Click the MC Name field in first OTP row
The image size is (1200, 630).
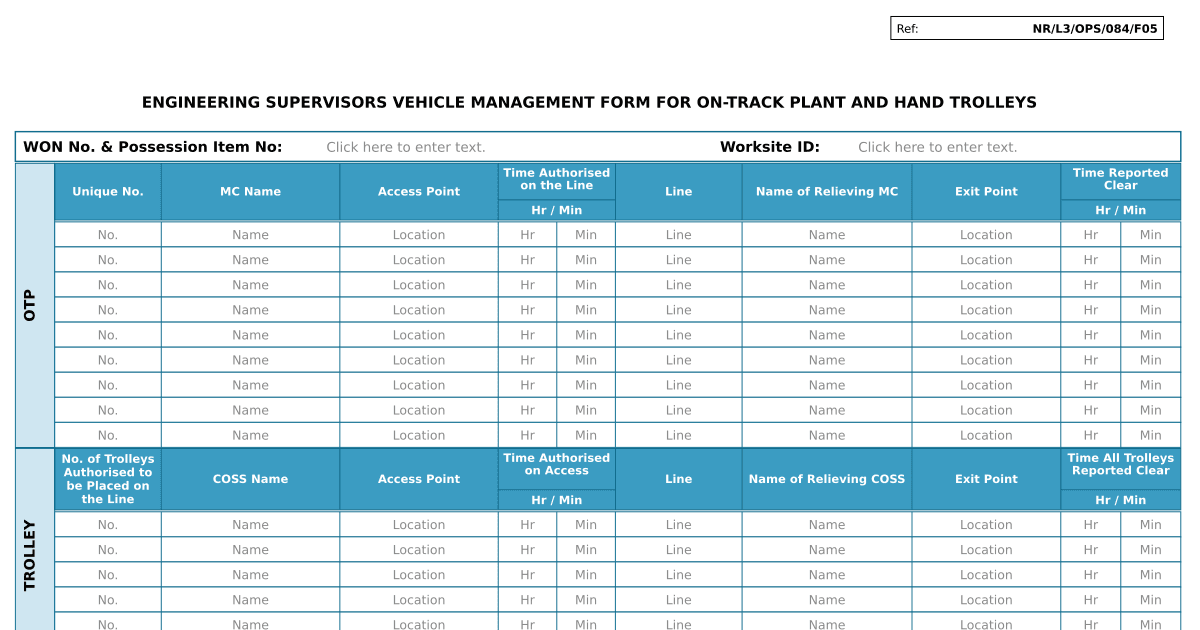click(250, 235)
